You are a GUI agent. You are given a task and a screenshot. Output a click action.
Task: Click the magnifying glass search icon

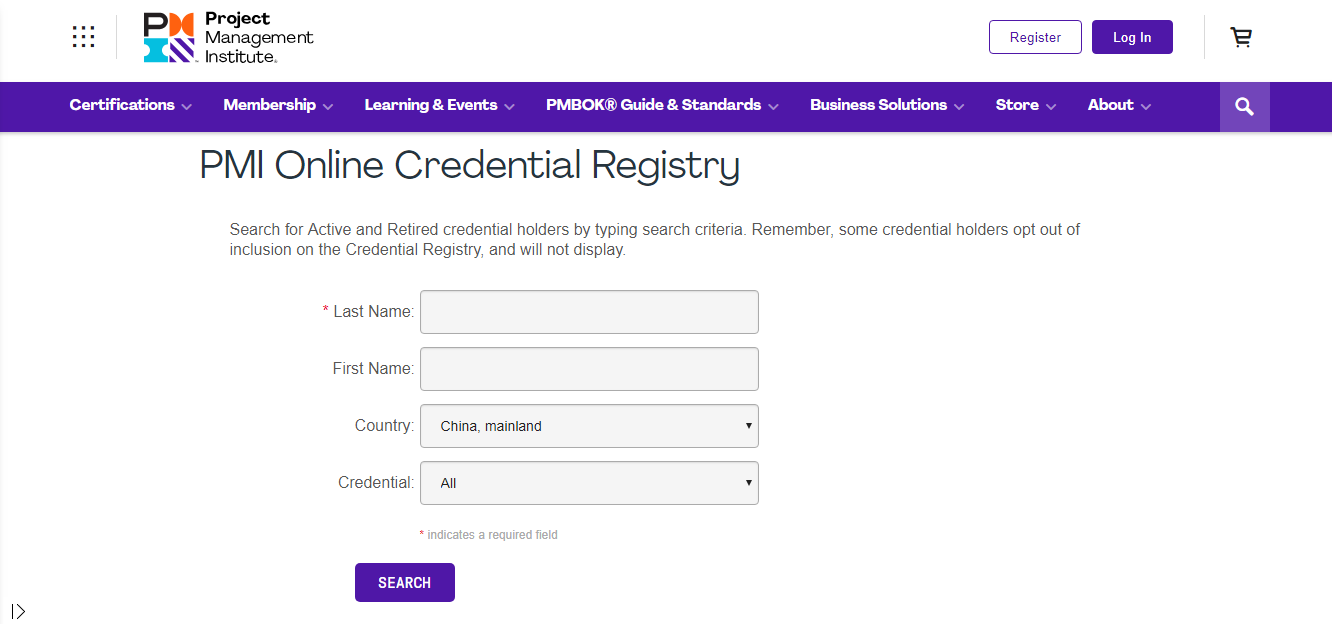click(x=1244, y=107)
